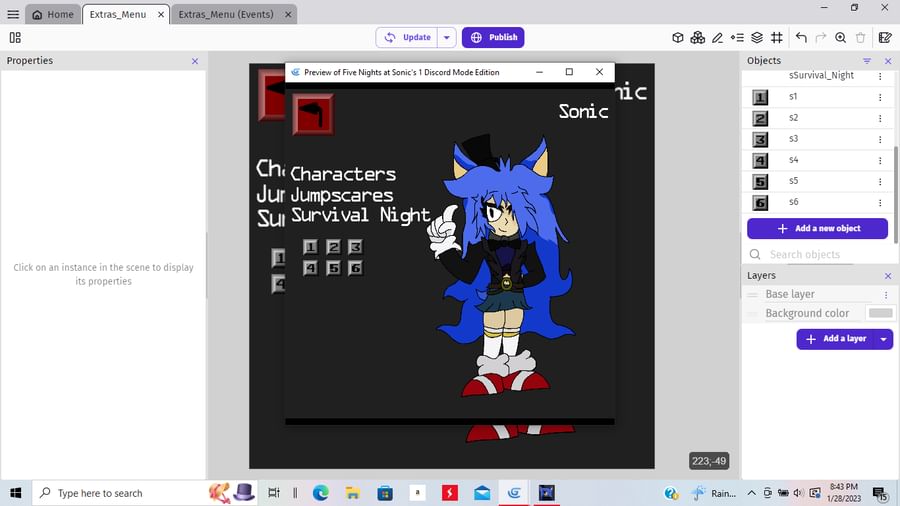Open options menu for s5 object

click(x=880, y=182)
